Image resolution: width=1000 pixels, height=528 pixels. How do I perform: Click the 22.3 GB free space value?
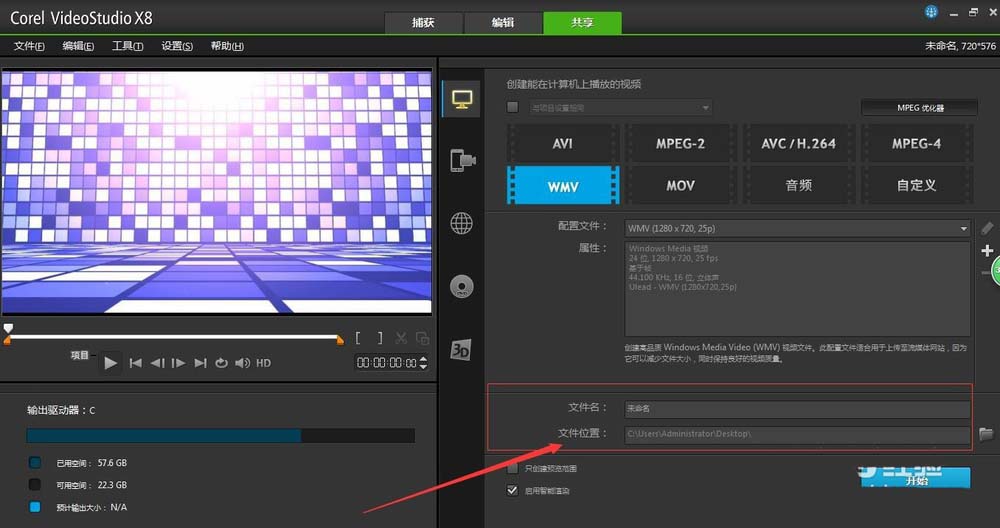click(112, 485)
